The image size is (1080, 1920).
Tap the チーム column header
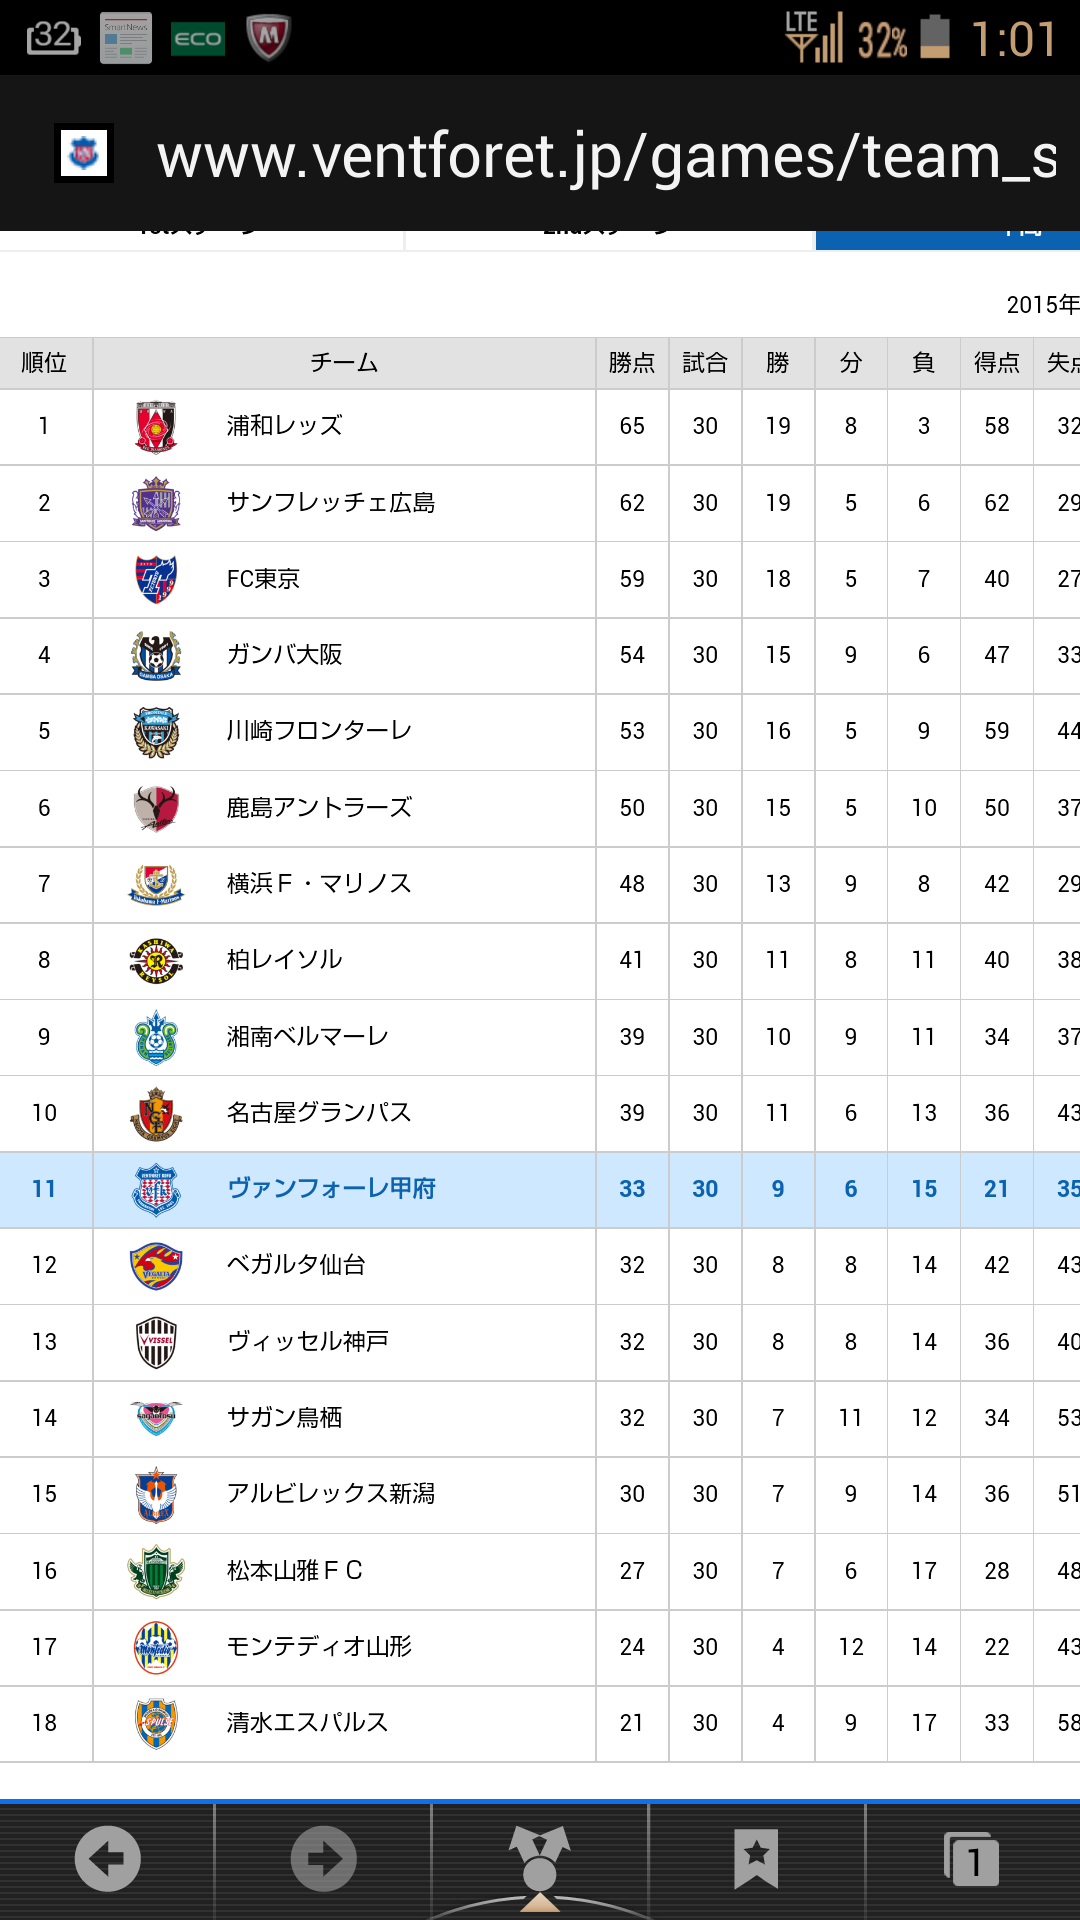point(344,363)
